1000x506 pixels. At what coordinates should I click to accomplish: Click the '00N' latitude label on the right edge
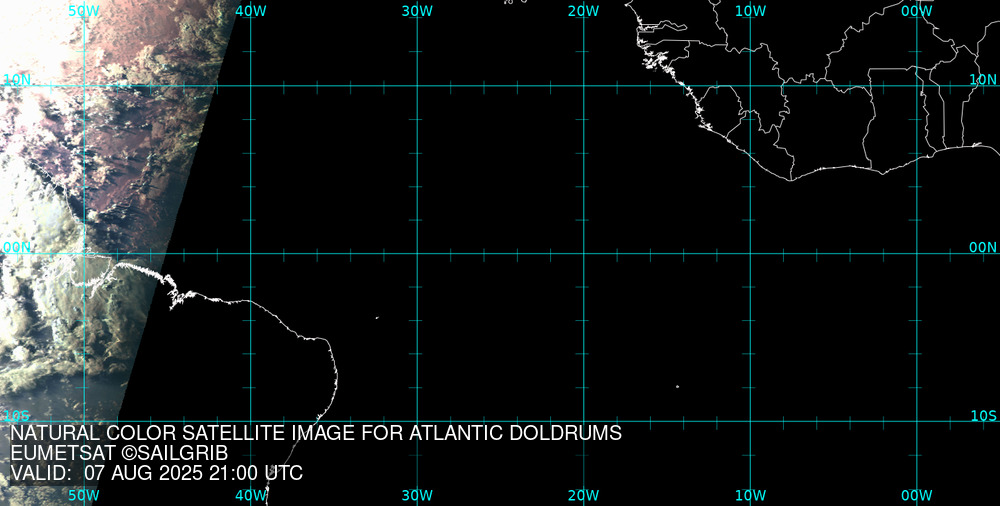pos(983,248)
